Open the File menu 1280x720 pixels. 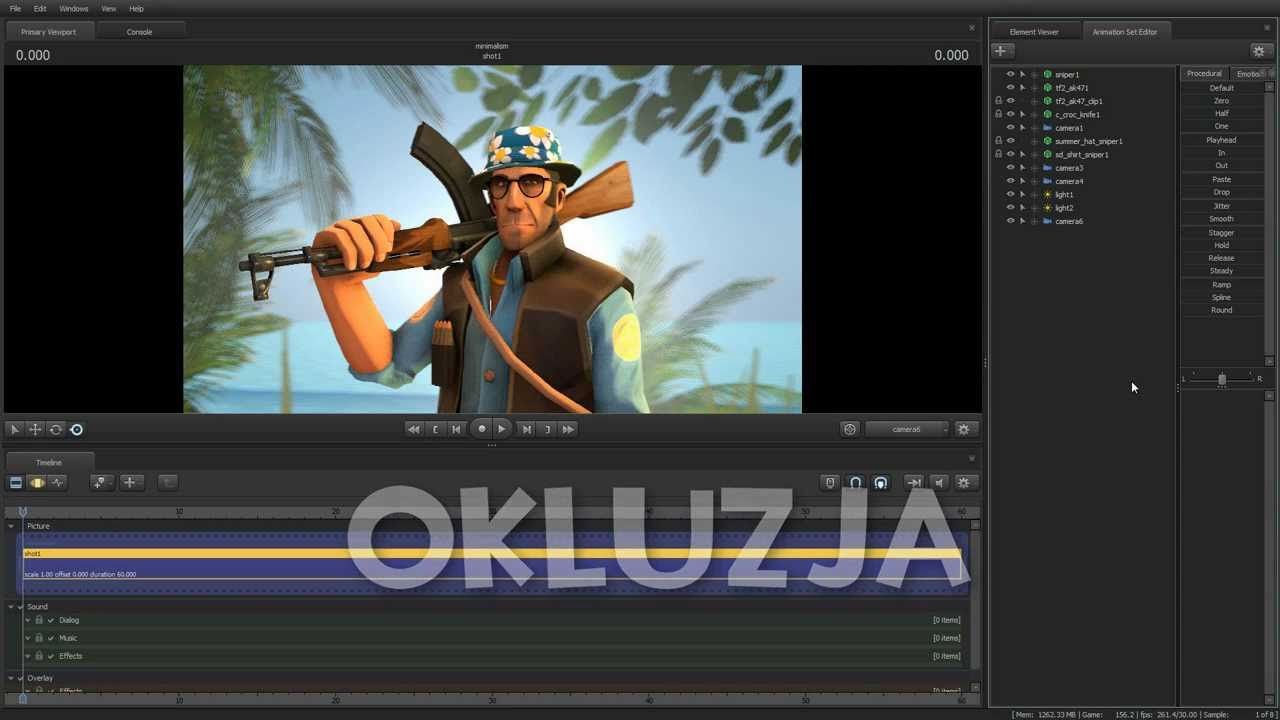(15, 8)
